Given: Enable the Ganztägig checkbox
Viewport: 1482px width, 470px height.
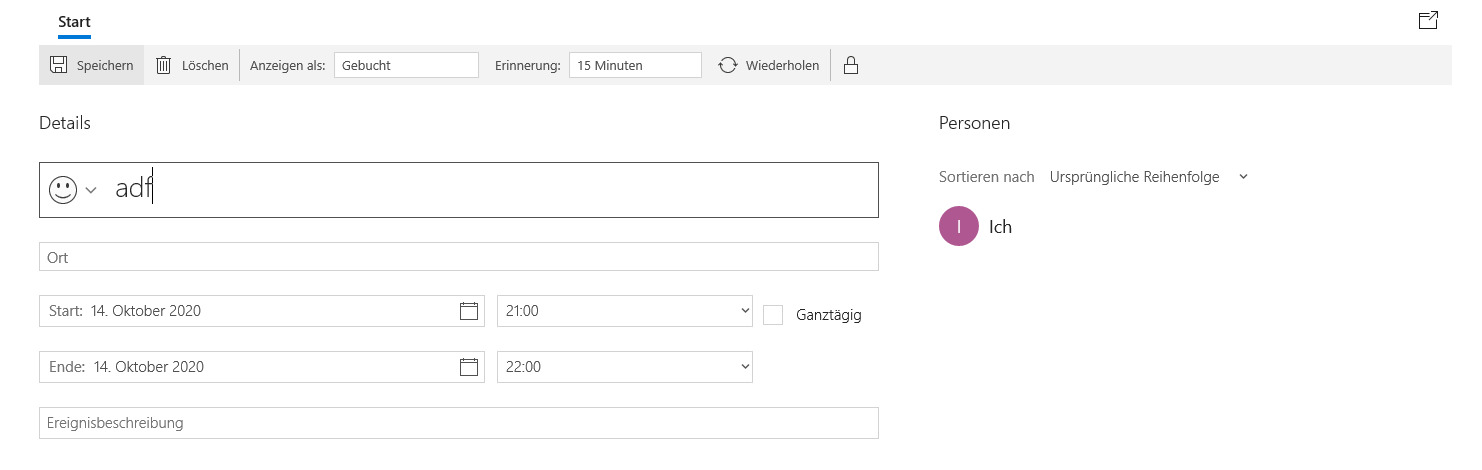Looking at the screenshot, I should [x=773, y=314].
